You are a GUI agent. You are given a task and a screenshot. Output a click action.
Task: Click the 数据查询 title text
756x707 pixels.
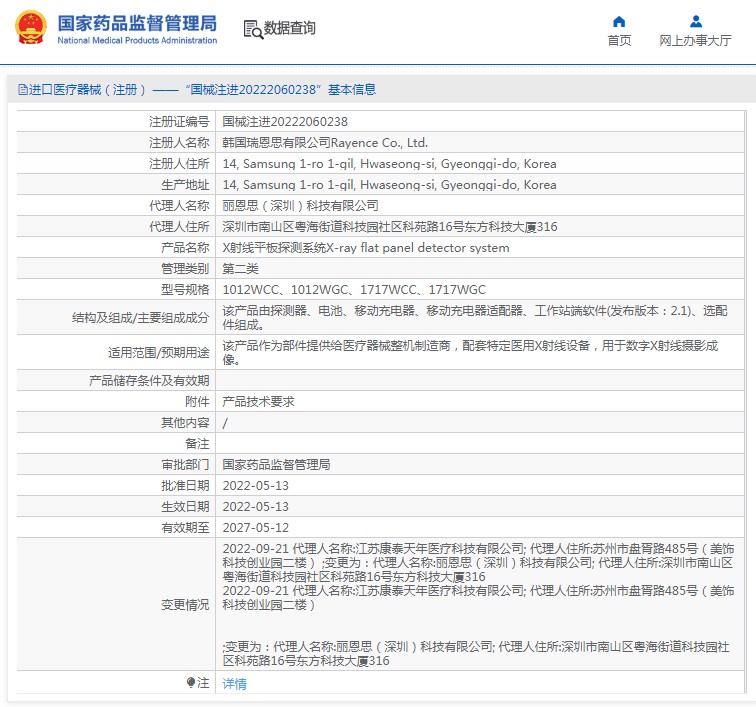290,28
